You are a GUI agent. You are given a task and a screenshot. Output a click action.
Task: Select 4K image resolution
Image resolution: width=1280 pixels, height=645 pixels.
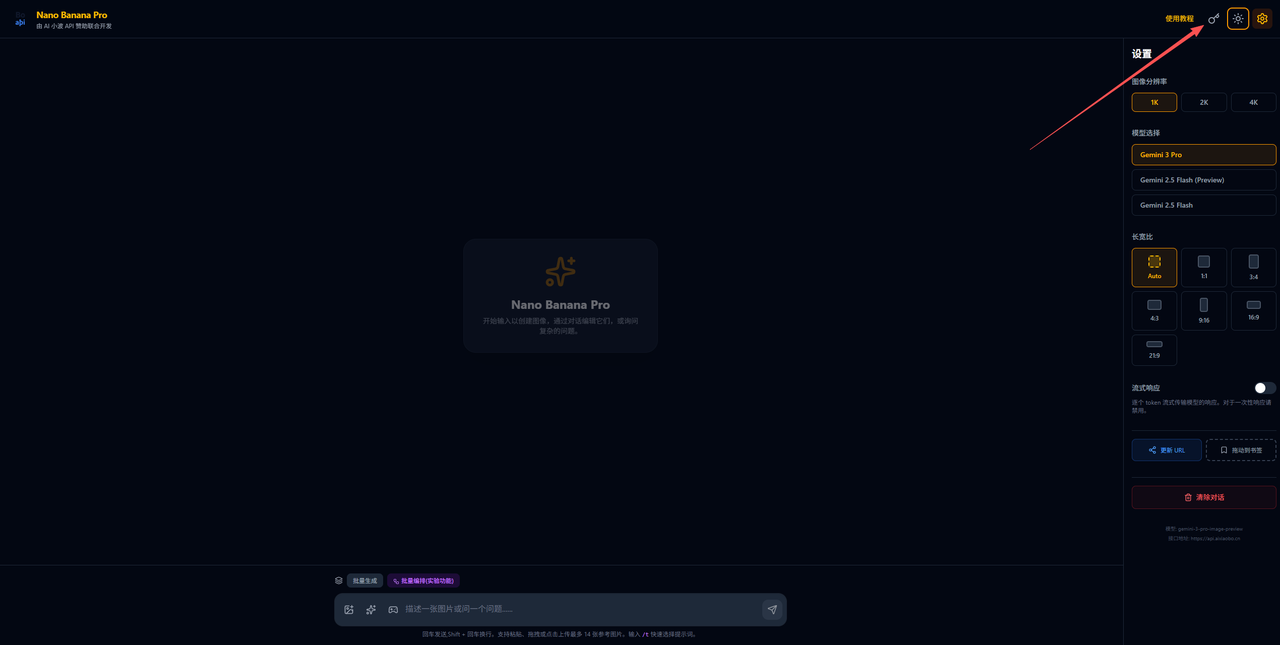click(x=1253, y=102)
